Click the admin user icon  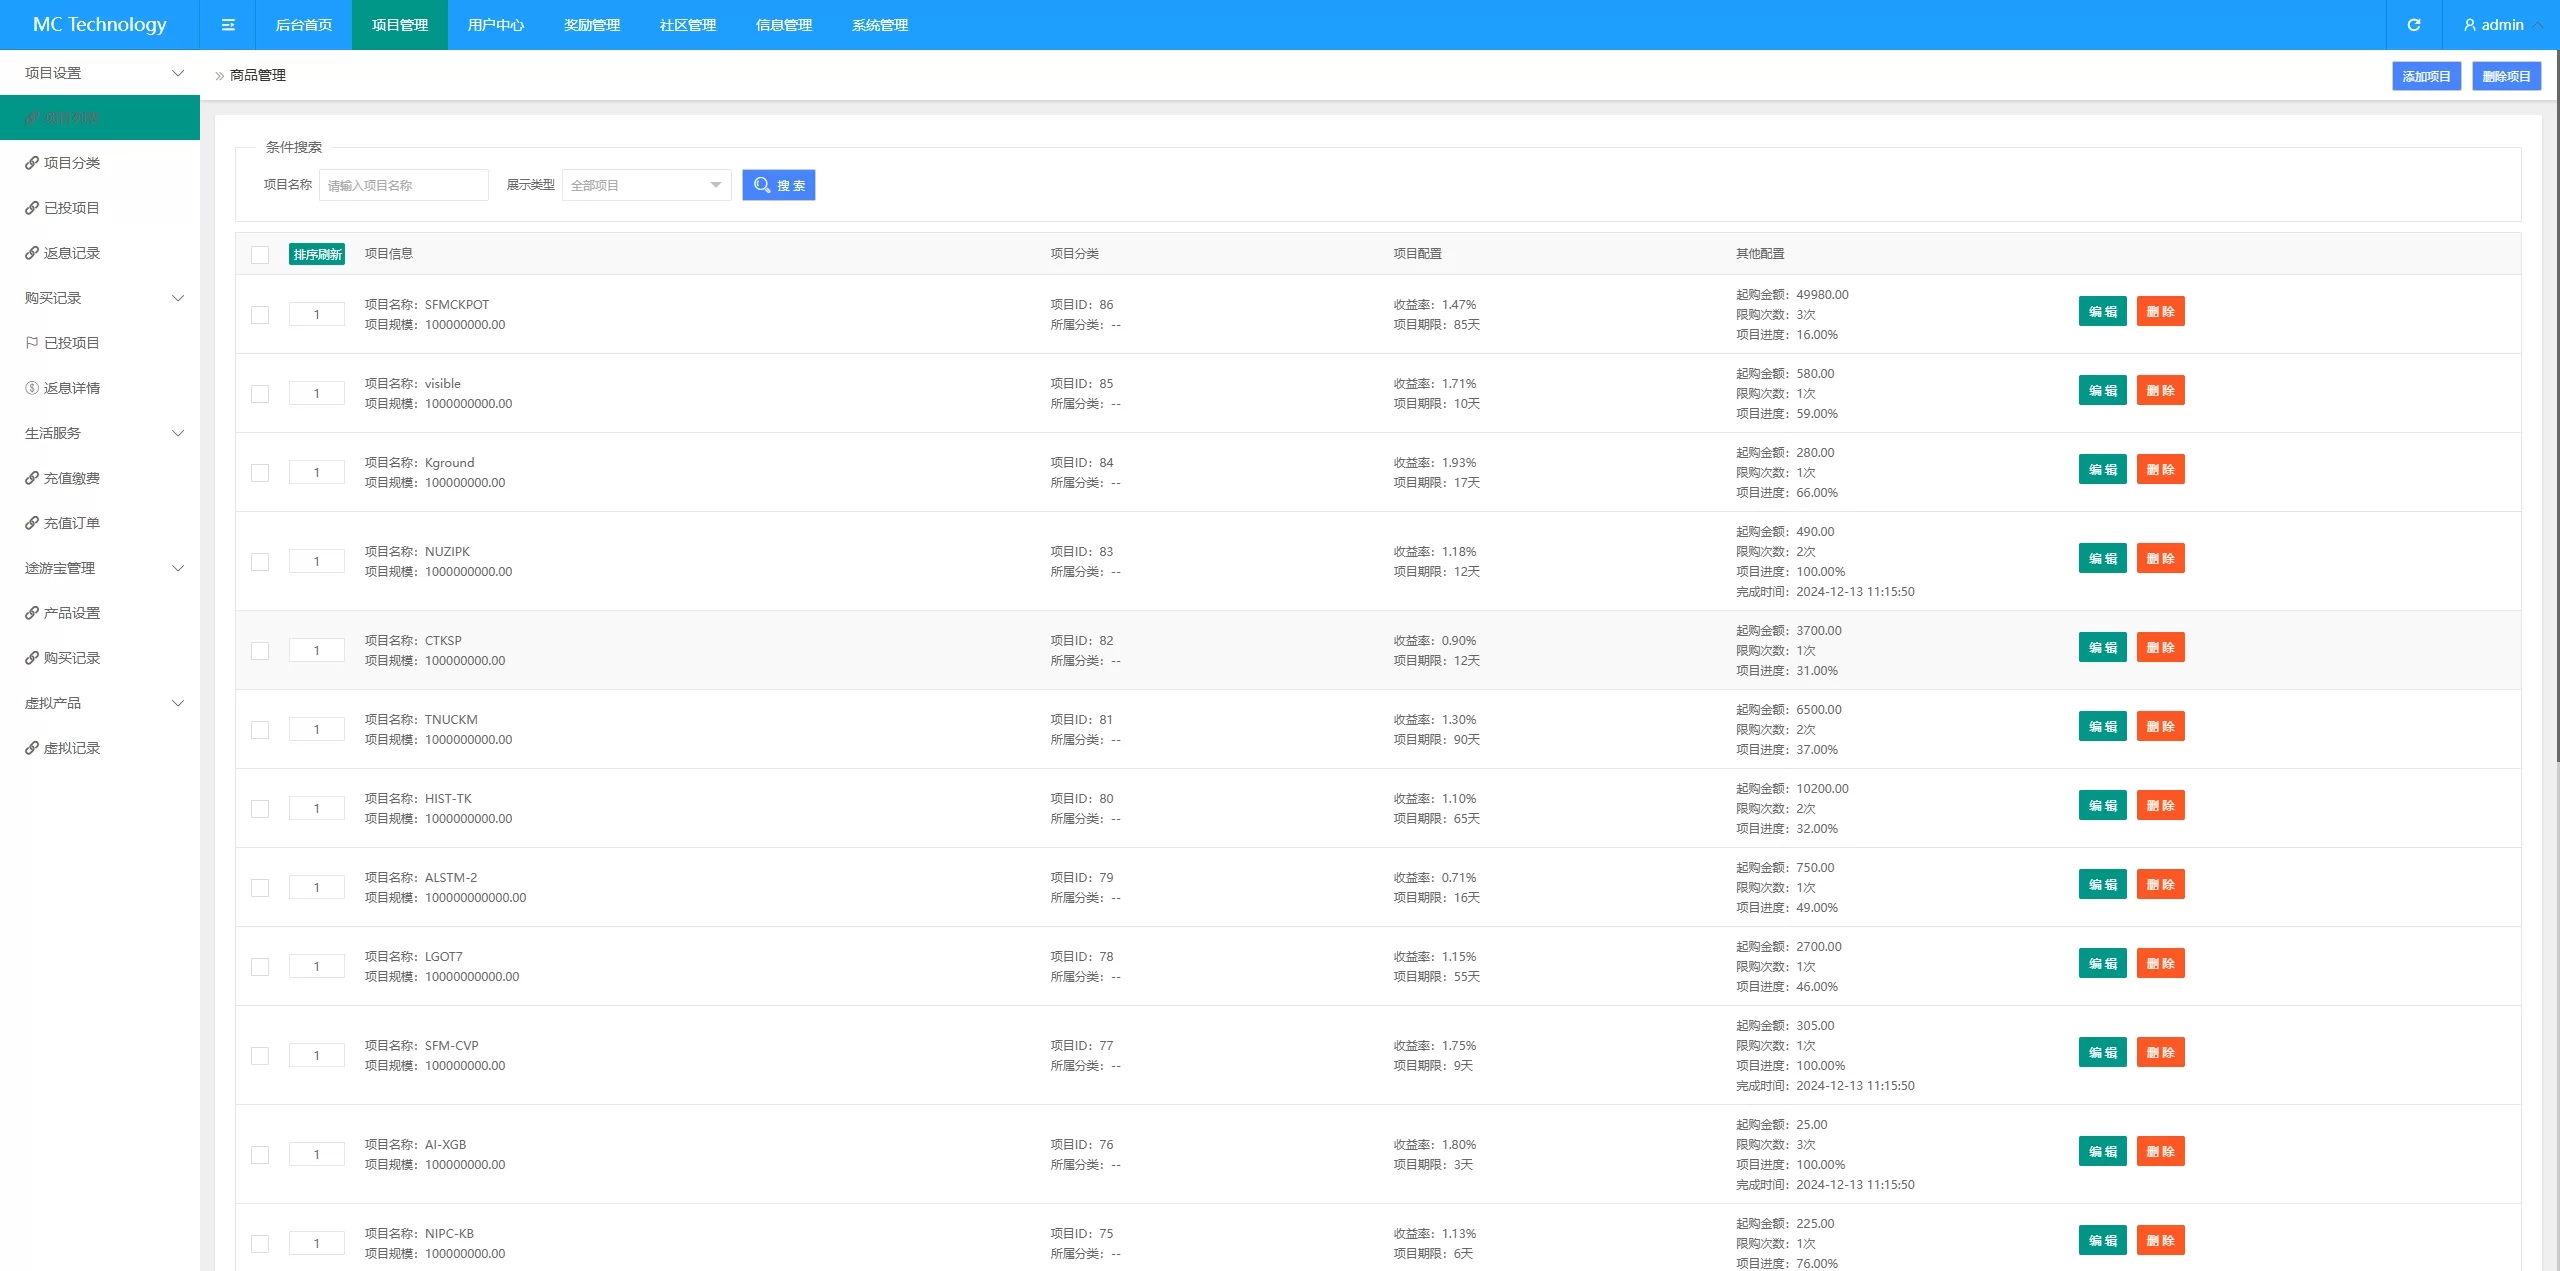[2470, 25]
